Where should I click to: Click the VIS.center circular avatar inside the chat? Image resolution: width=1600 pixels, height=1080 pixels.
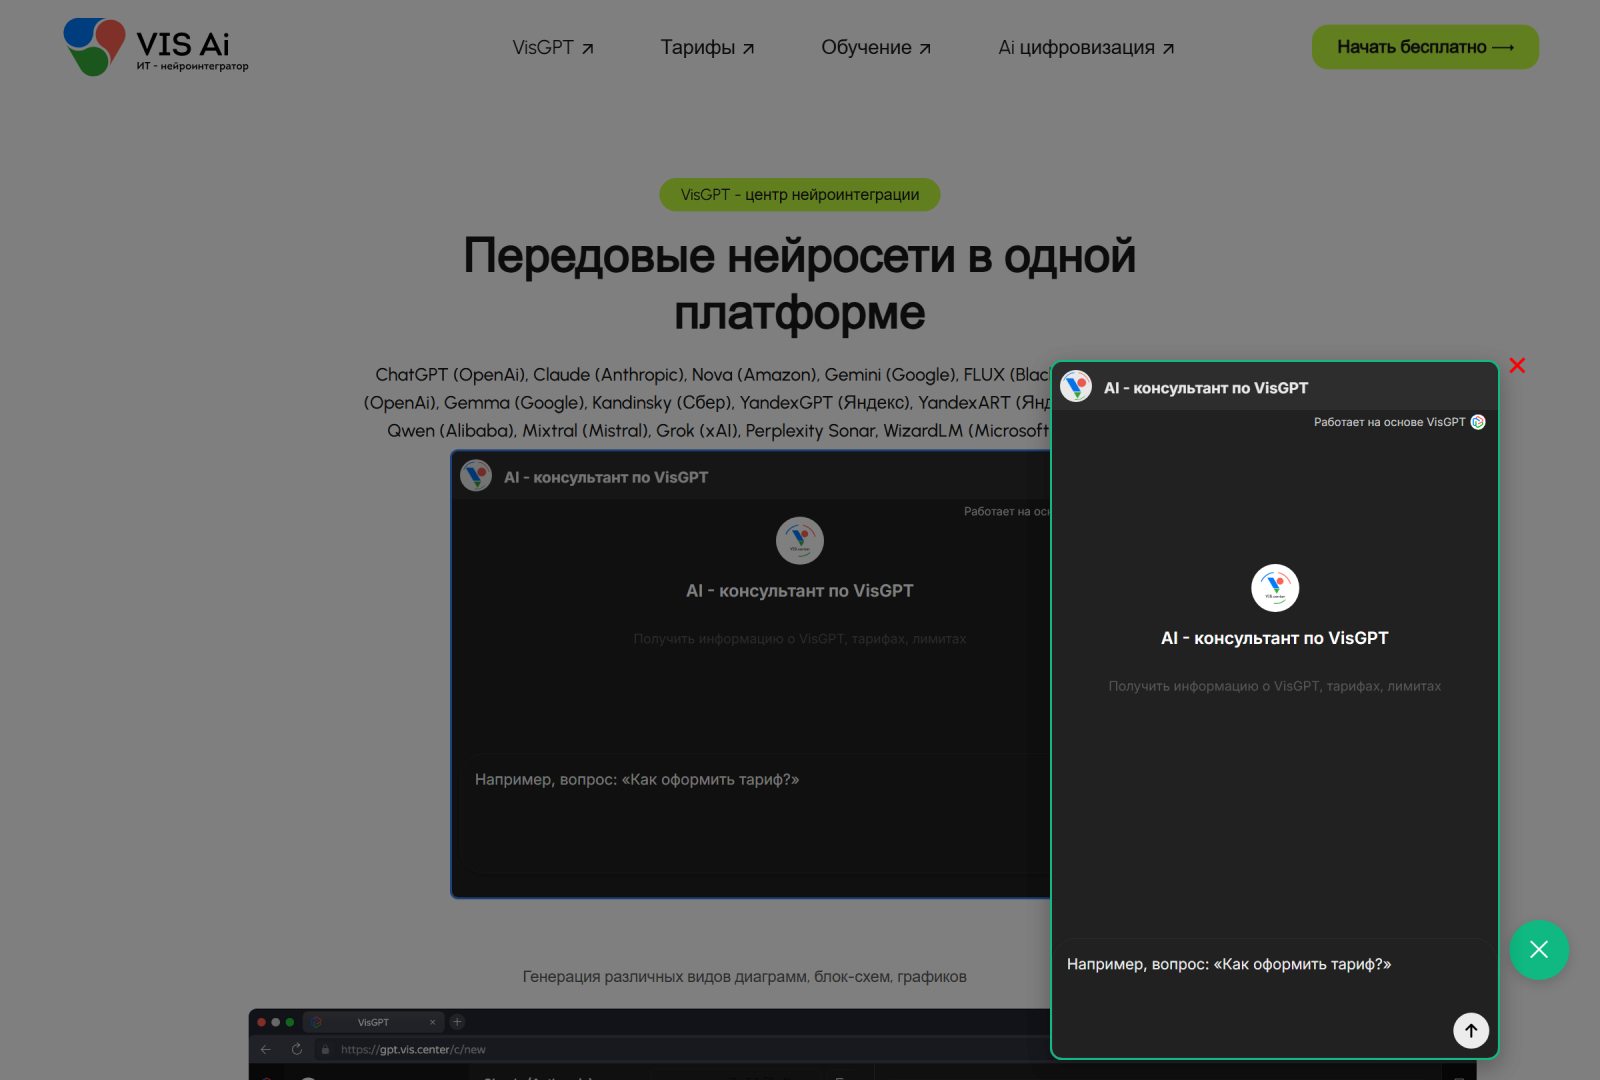tap(1273, 588)
